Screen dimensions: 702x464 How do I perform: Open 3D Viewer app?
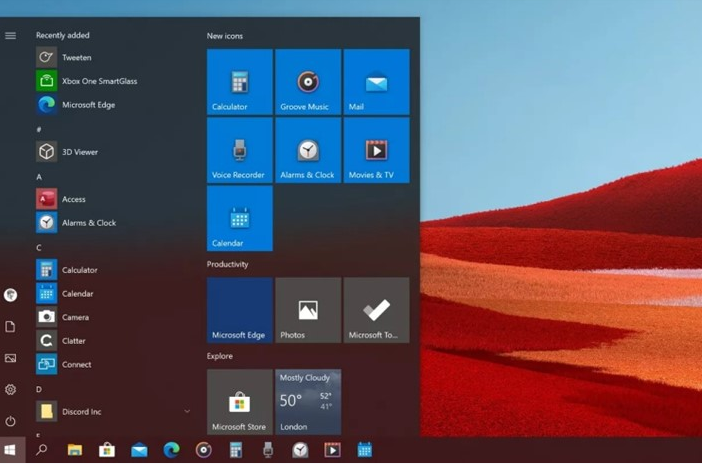click(x=112, y=152)
